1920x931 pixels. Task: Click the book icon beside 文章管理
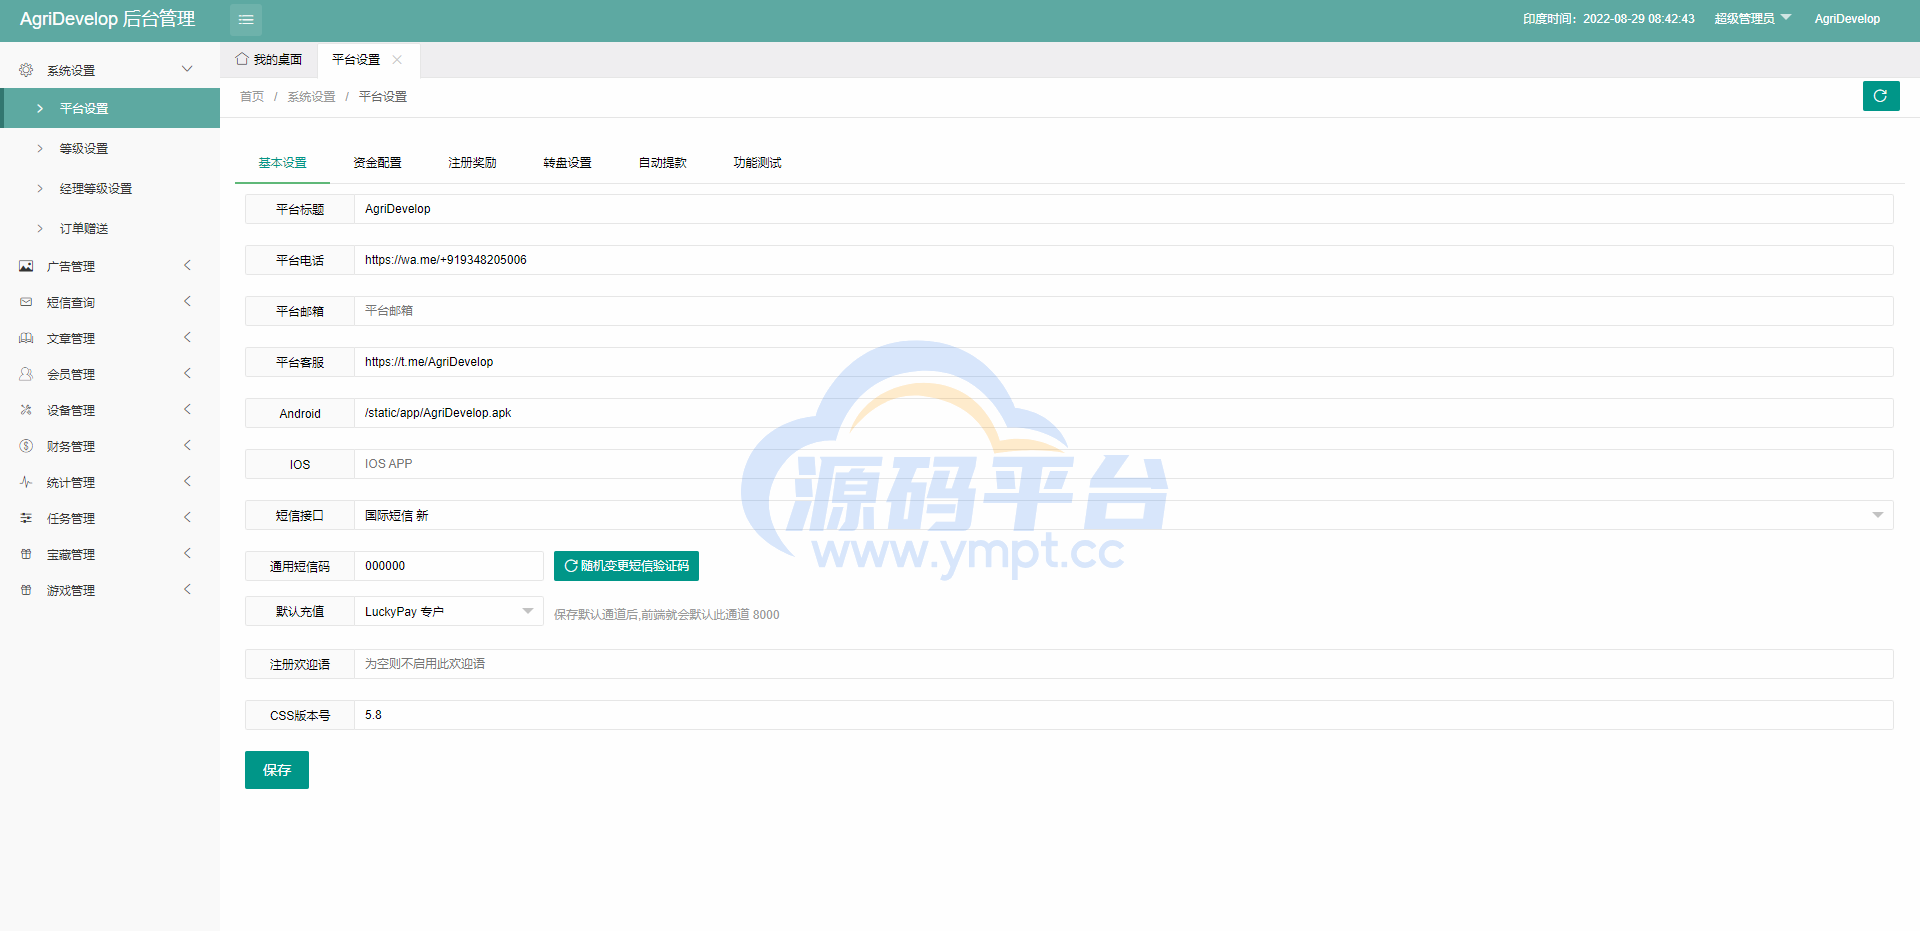click(x=26, y=338)
